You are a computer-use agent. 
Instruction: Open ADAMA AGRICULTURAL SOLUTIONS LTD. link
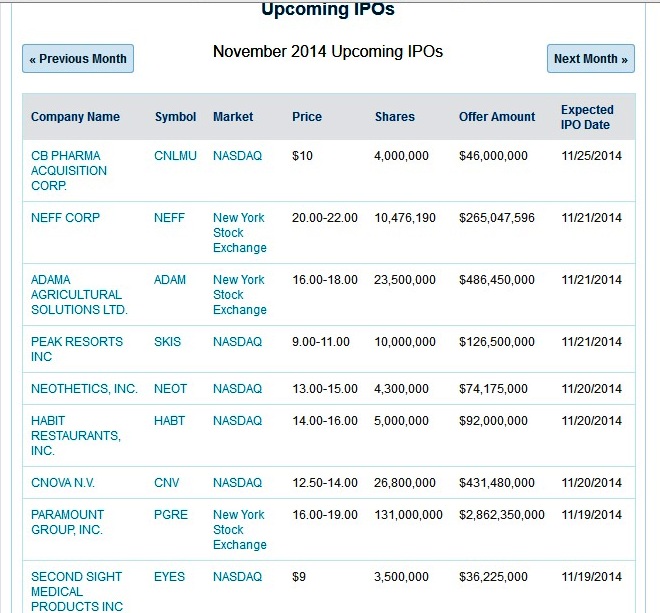pos(79,295)
